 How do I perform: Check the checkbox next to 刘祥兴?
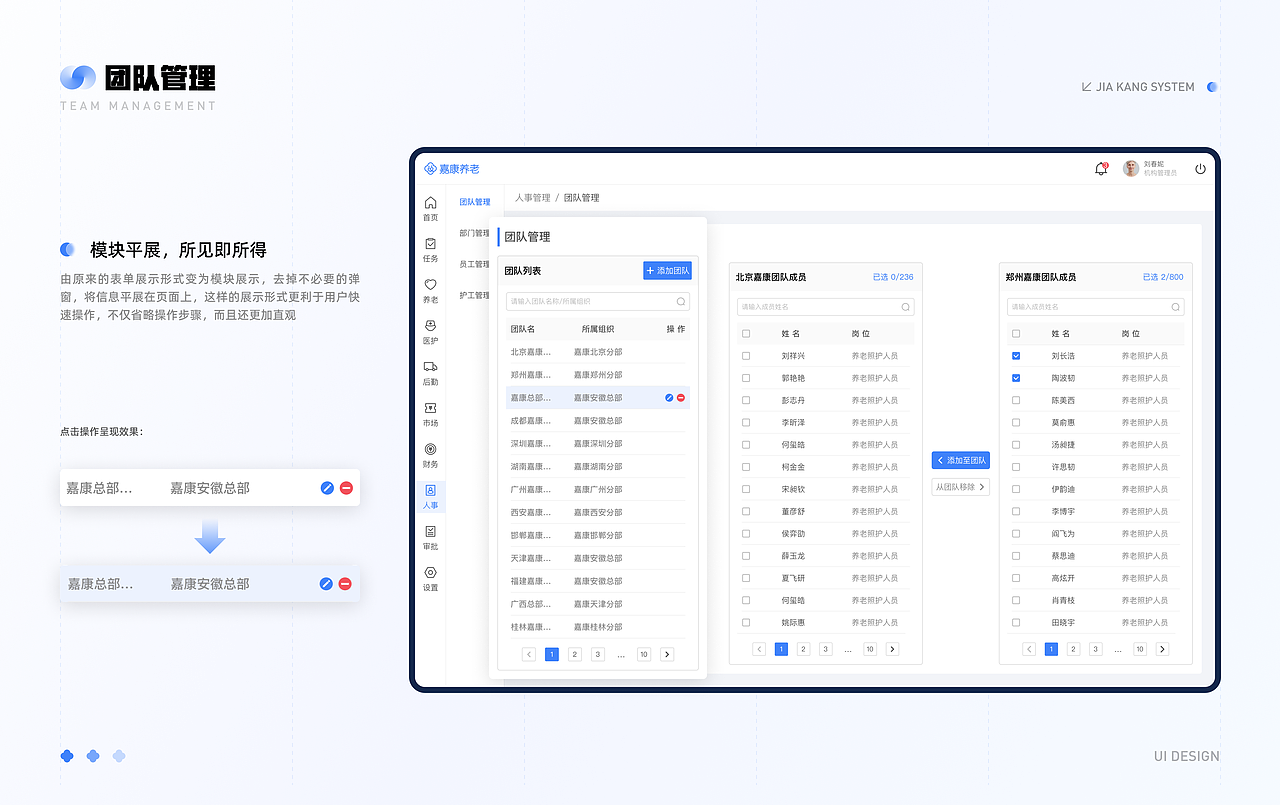pos(746,355)
